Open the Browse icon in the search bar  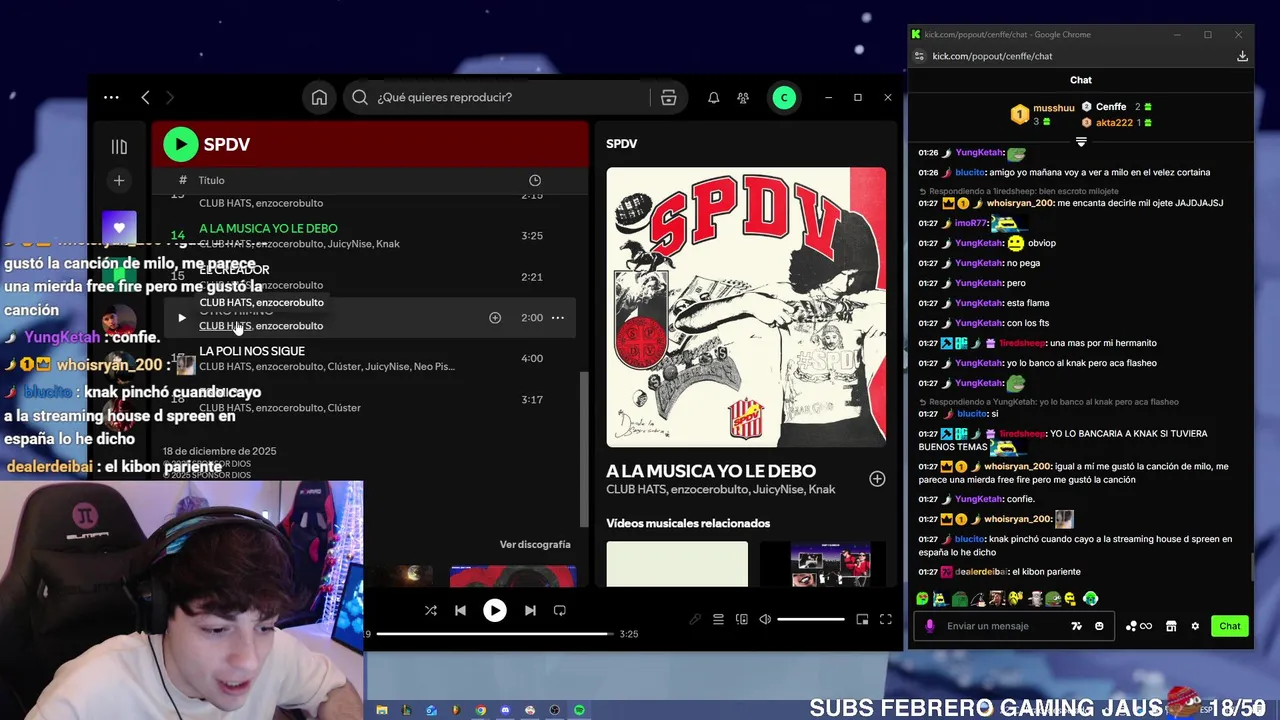pos(669,97)
